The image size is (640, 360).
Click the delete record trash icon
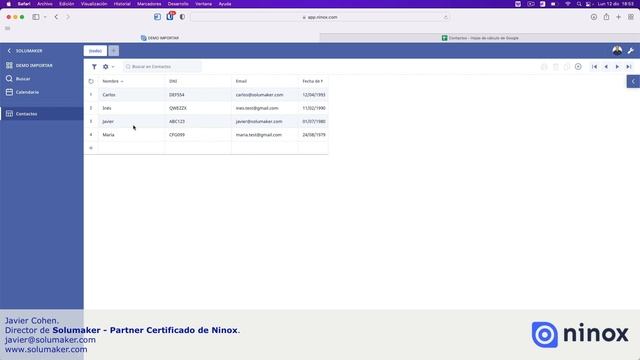pos(556,67)
